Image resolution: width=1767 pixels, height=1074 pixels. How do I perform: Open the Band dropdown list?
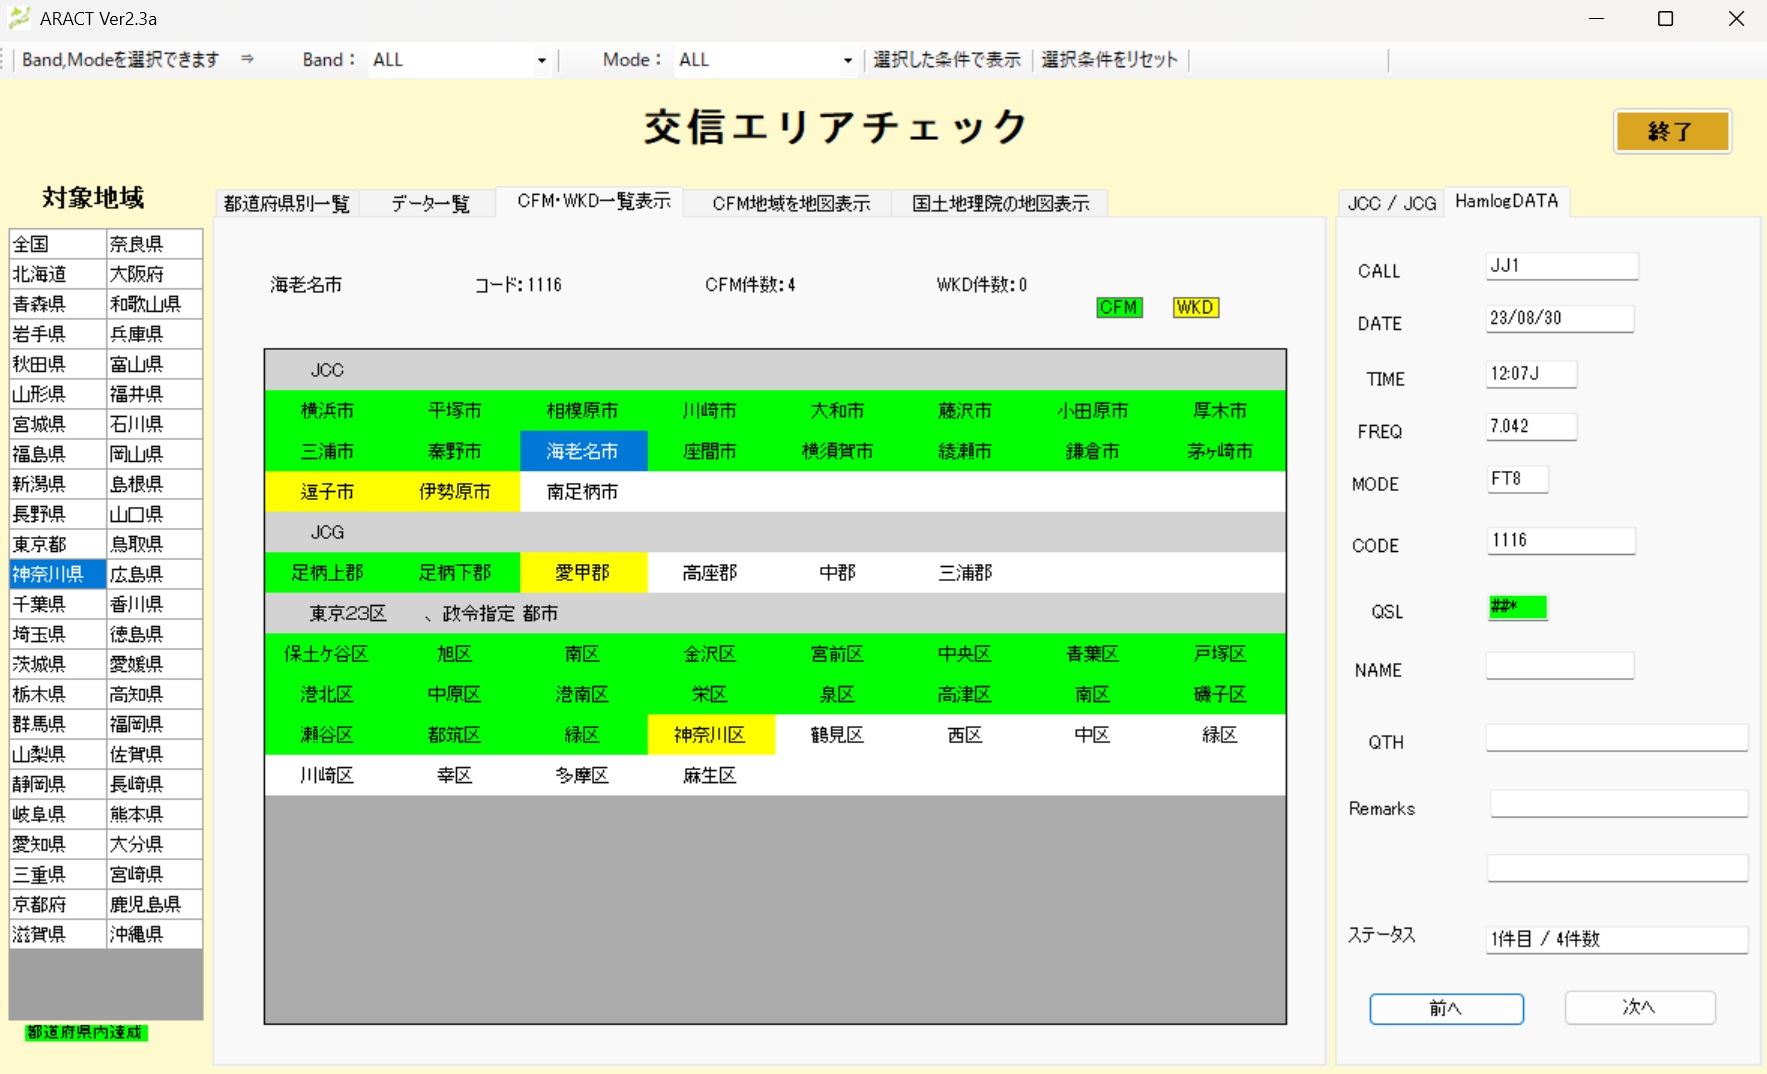(x=541, y=60)
